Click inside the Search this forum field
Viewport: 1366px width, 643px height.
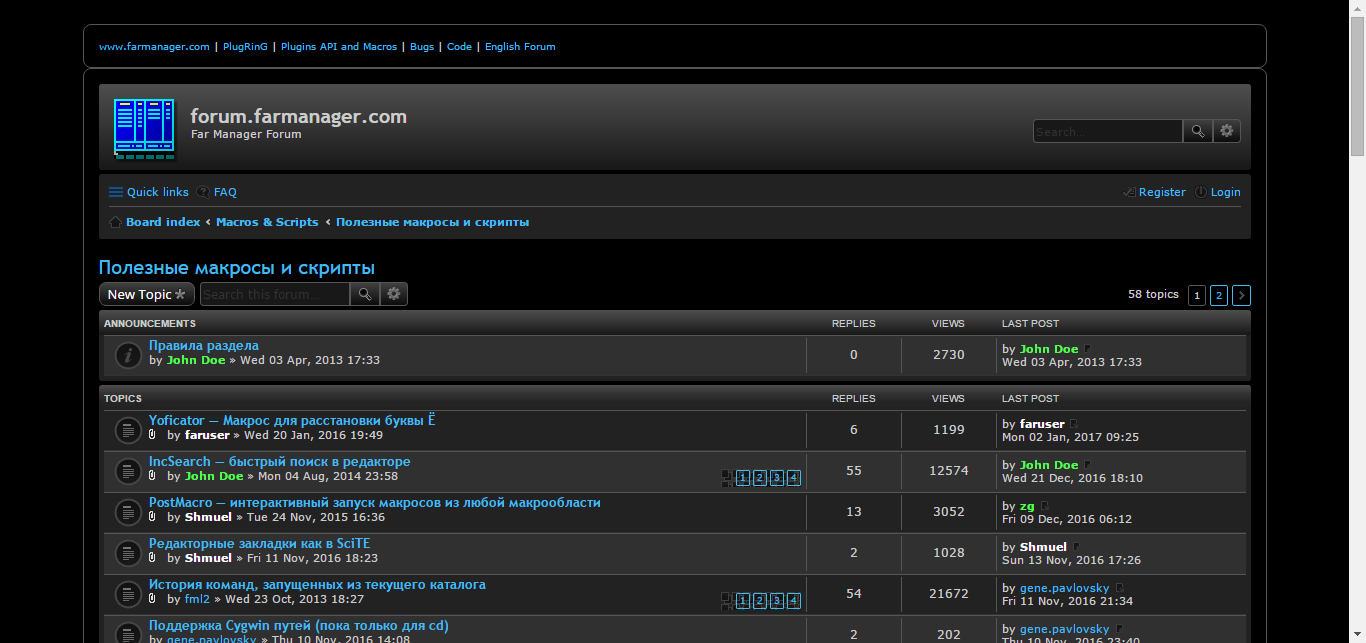tap(274, 293)
